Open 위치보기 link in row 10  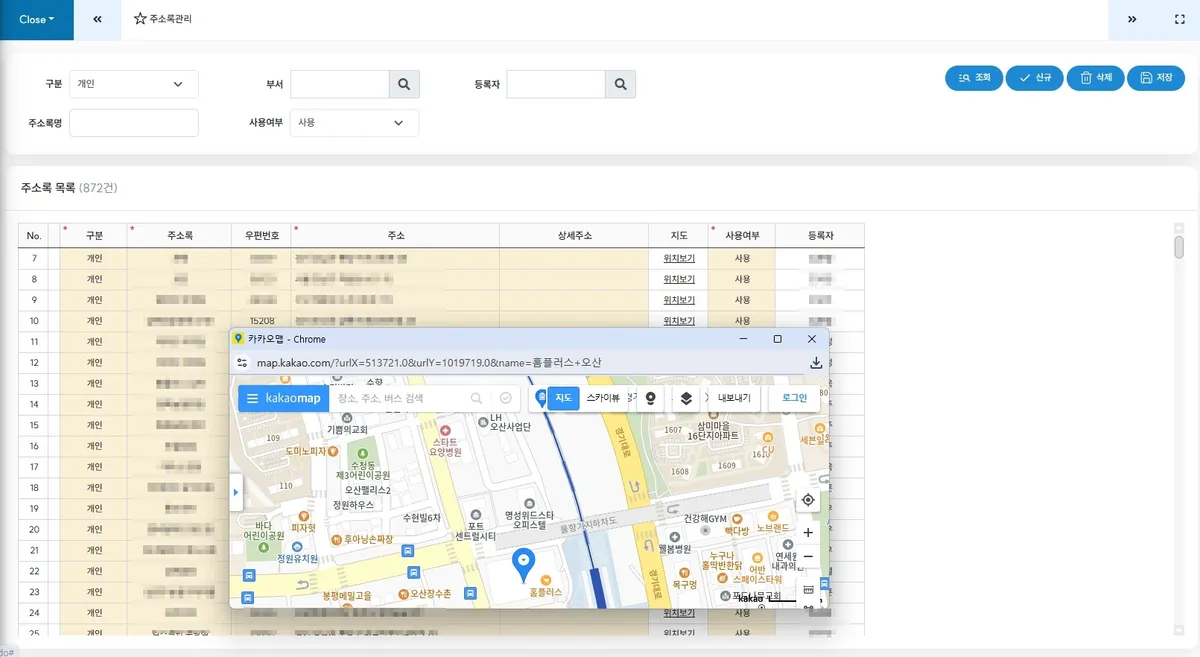pos(679,321)
